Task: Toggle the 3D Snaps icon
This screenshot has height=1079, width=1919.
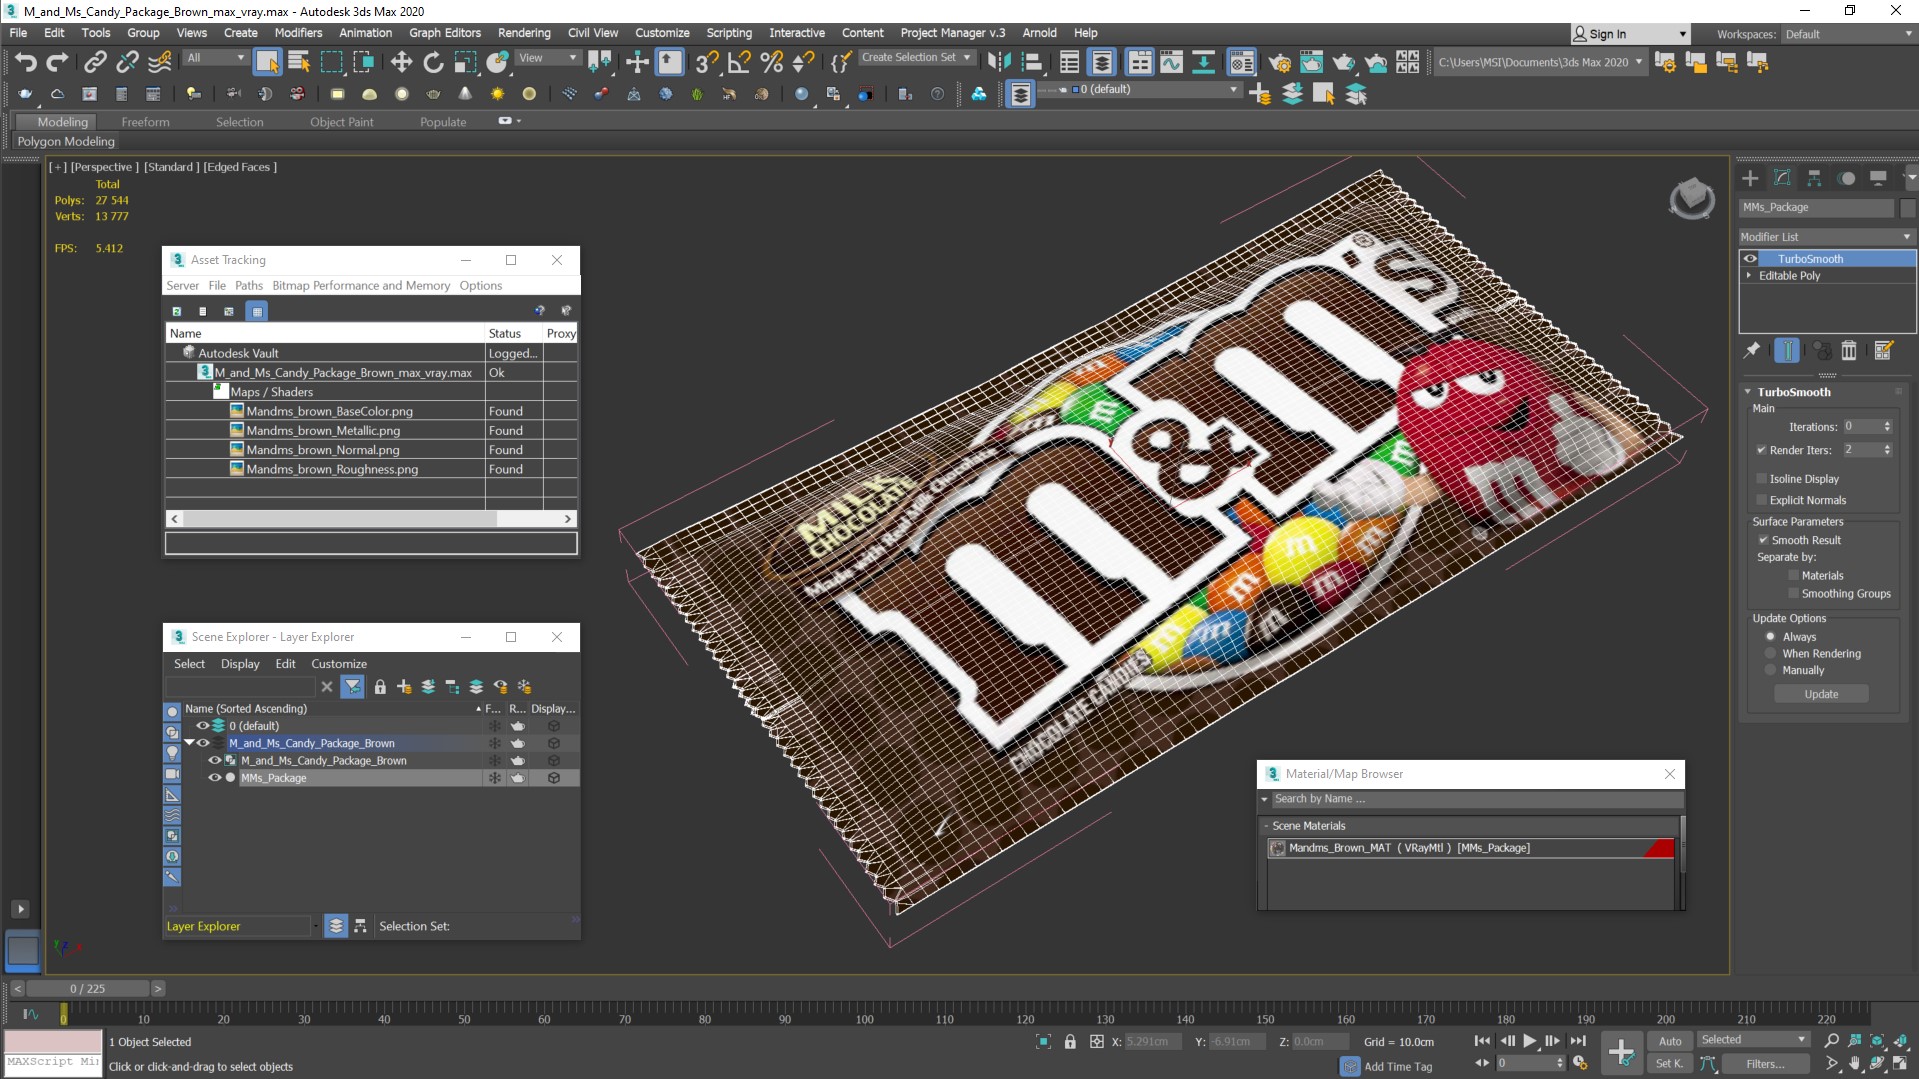Action: click(x=706, y=63)
